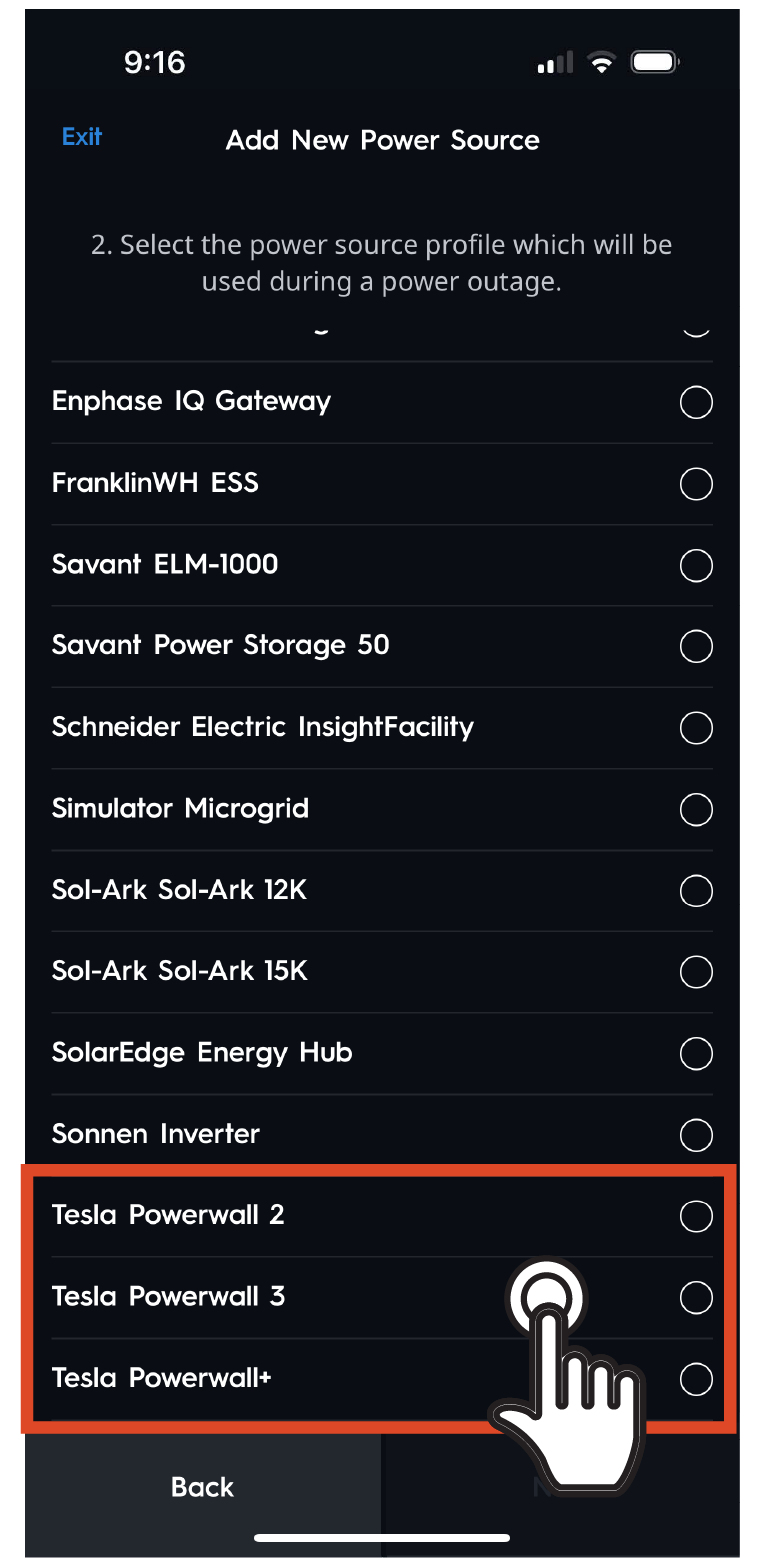Tap the home indicator bar
This screenshot has width=764, height=1564.
(x=382, y=1537)
